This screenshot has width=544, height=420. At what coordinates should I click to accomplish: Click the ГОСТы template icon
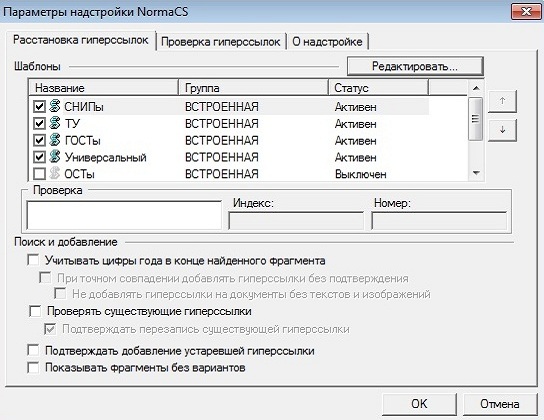click(x=54, y=140)
